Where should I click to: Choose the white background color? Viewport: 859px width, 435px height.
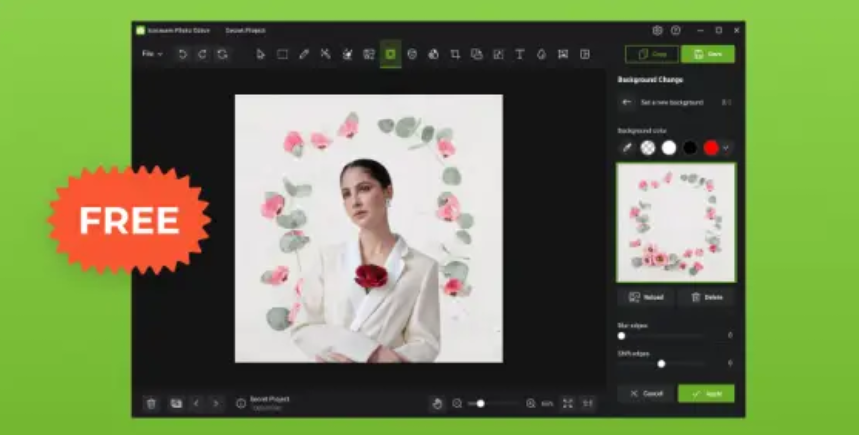click(x=669, y=148)
